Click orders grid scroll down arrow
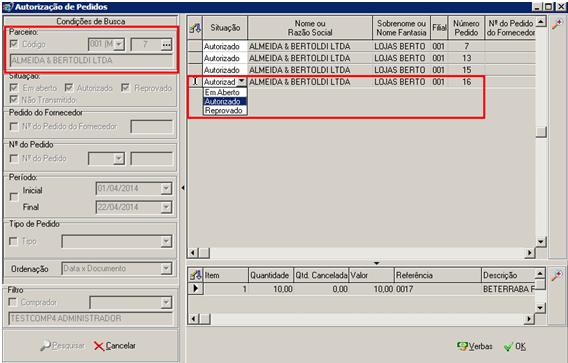568x363 pixels. (x=541, y=242)
